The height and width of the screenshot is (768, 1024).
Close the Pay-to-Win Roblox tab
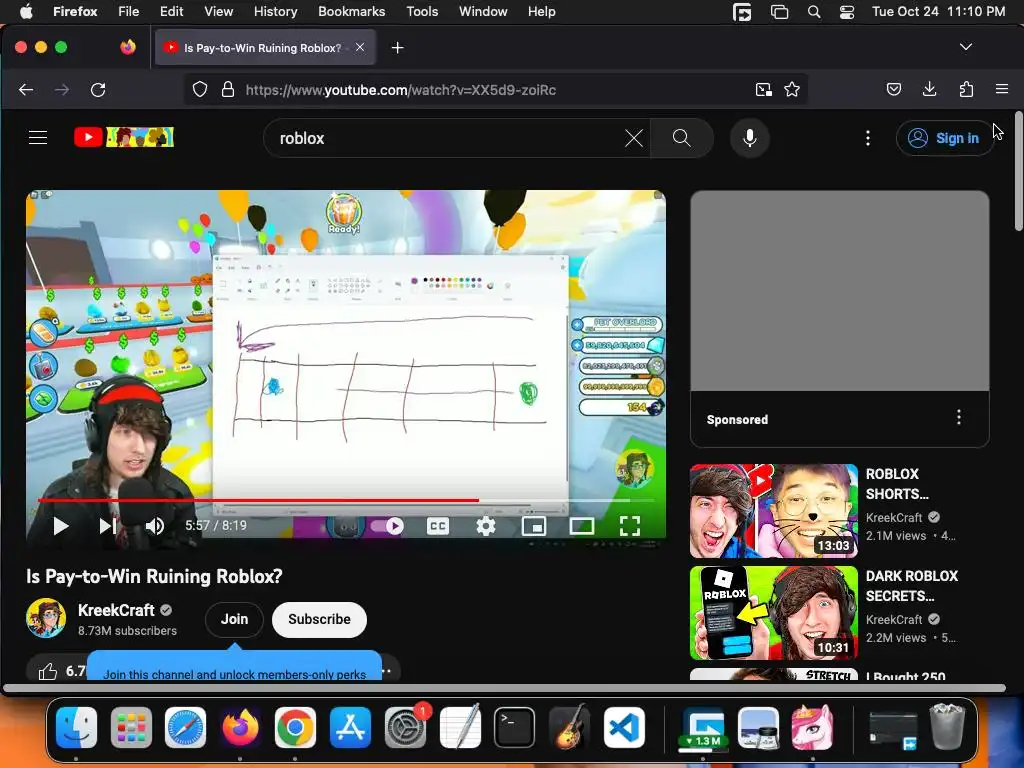click(360, 47)
